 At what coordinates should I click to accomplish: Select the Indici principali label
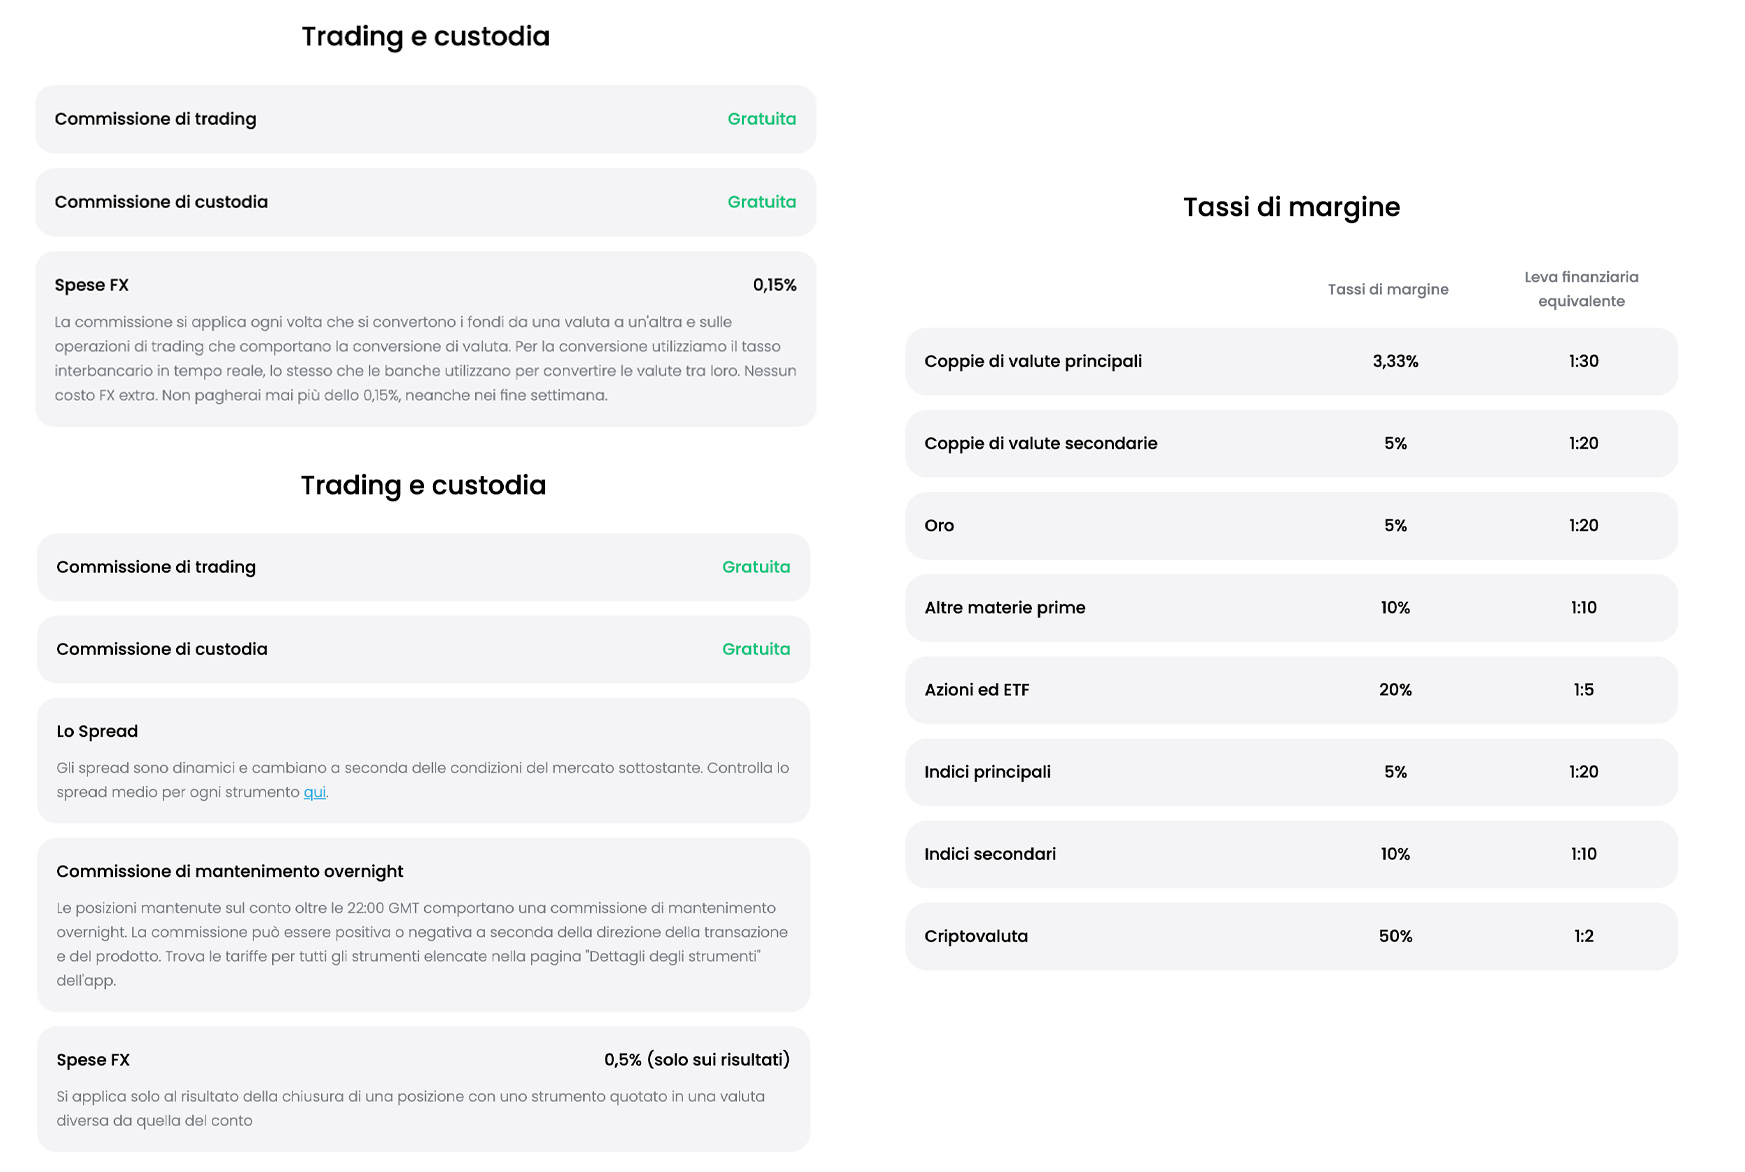tap(987, 772)
